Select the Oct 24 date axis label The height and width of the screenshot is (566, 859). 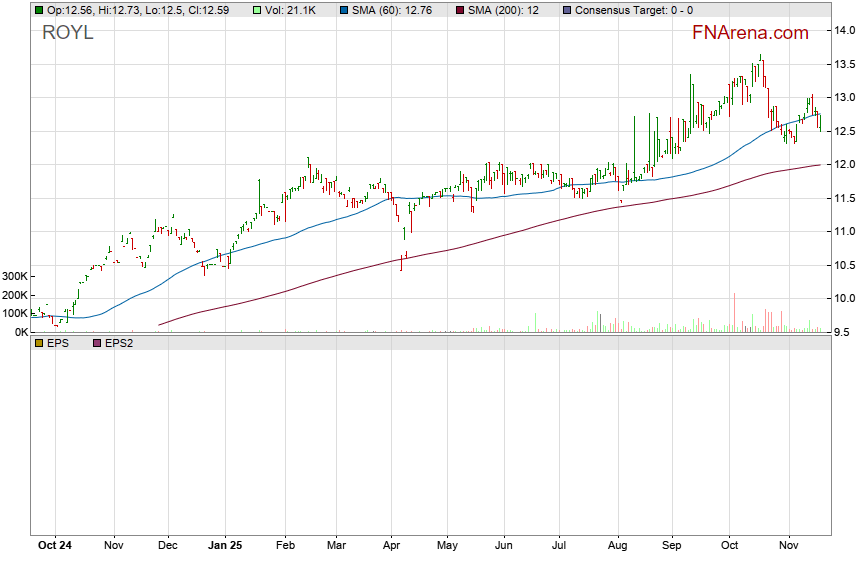pyautogui.click(x=54, y=546)
